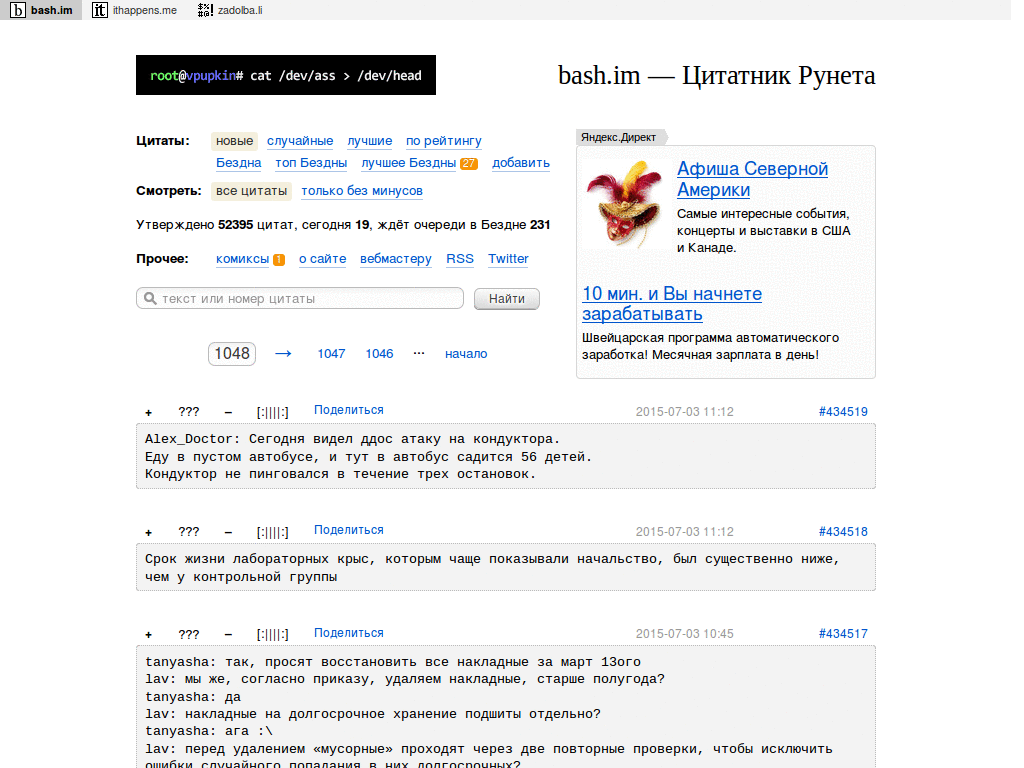Click the timestamp 2015-07-03 10:45
The width and height of the screenshot is (1024, 768).
tap(684, 634)
